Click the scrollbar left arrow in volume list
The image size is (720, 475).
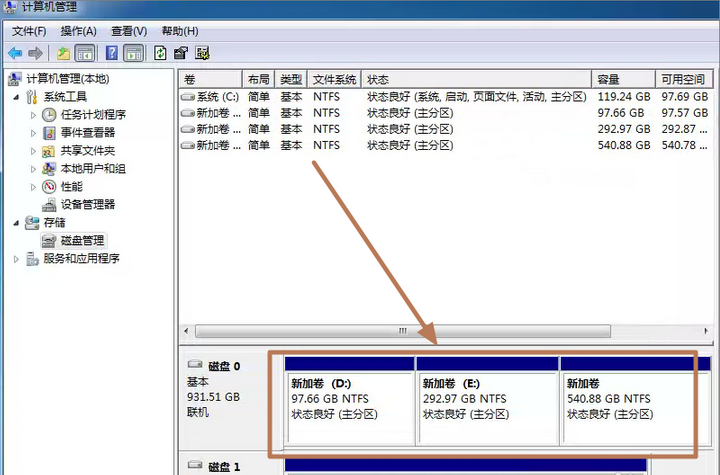point(186,331)
